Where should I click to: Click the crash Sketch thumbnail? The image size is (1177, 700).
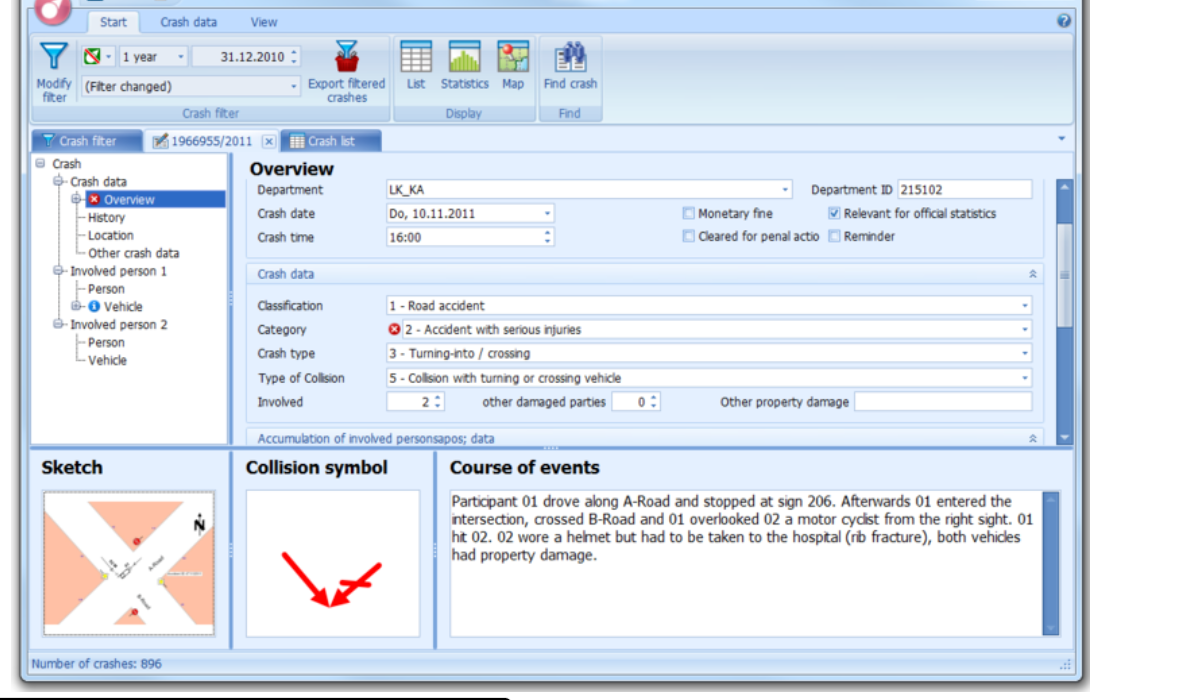(x=129, y=563)
